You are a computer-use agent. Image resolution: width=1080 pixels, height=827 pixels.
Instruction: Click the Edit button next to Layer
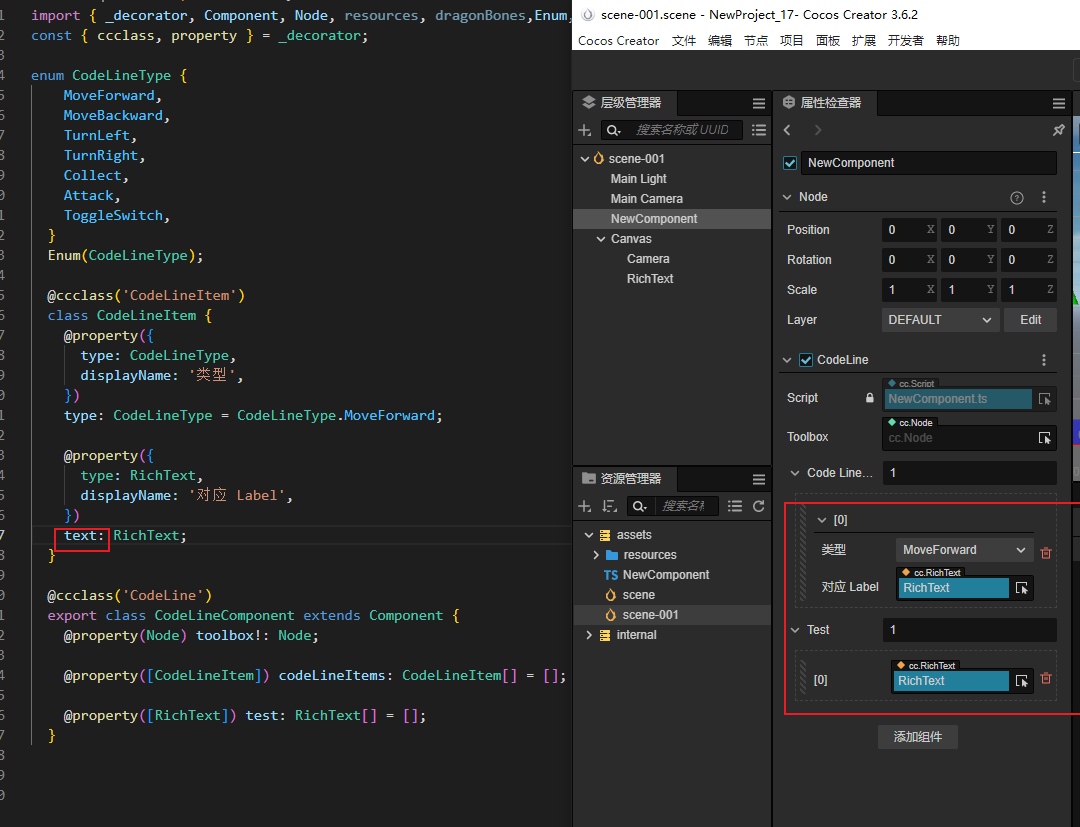1030,320
